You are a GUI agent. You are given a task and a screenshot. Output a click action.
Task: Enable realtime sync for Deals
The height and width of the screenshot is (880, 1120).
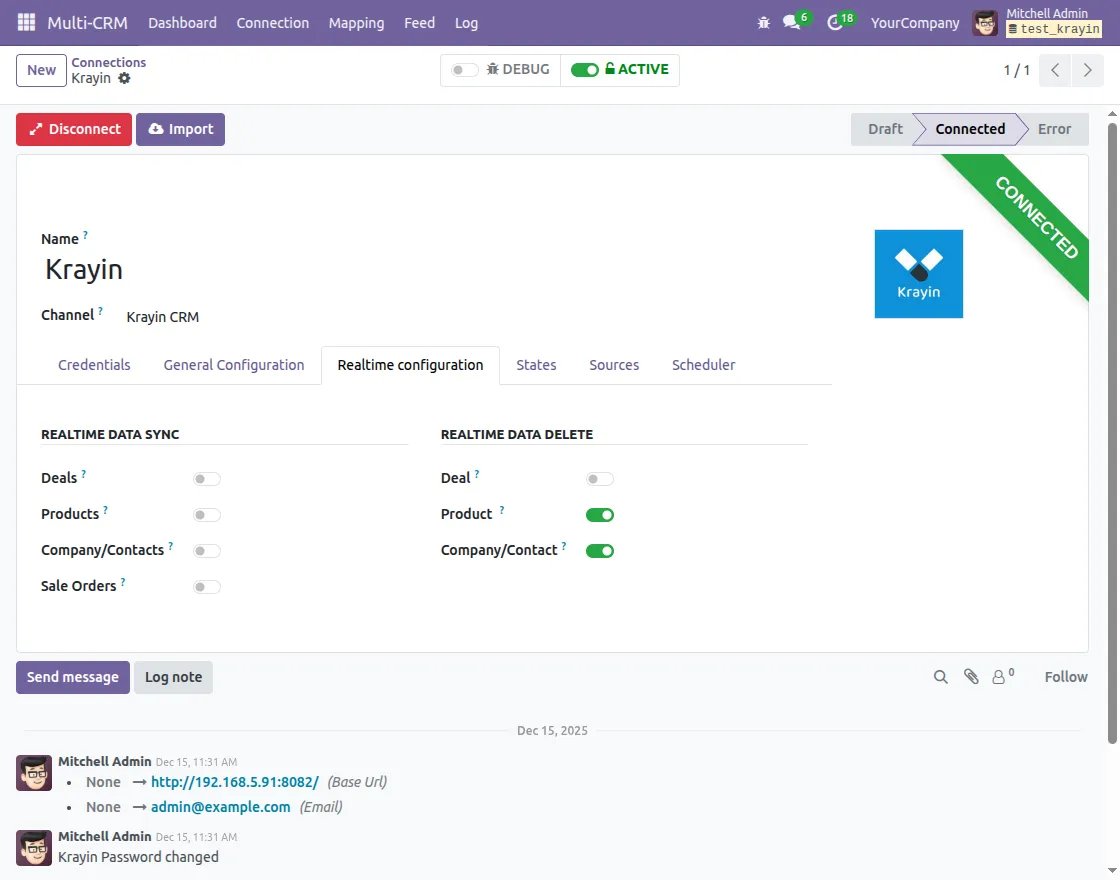tap(207, 478)
